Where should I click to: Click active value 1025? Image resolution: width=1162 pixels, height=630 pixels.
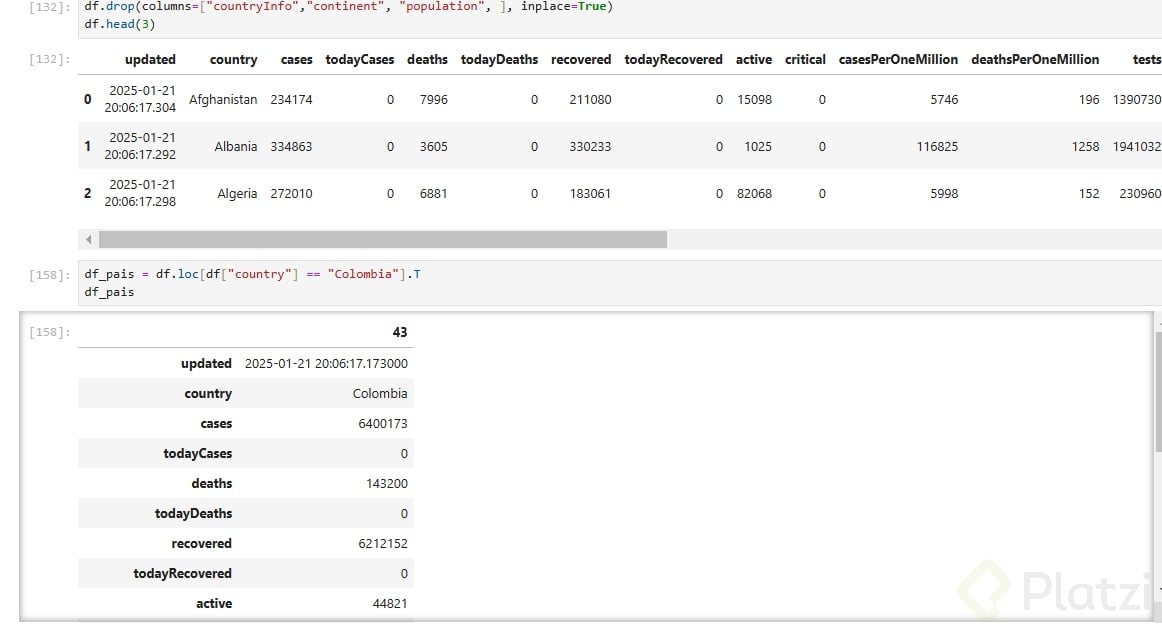click(x=758, y=147)
